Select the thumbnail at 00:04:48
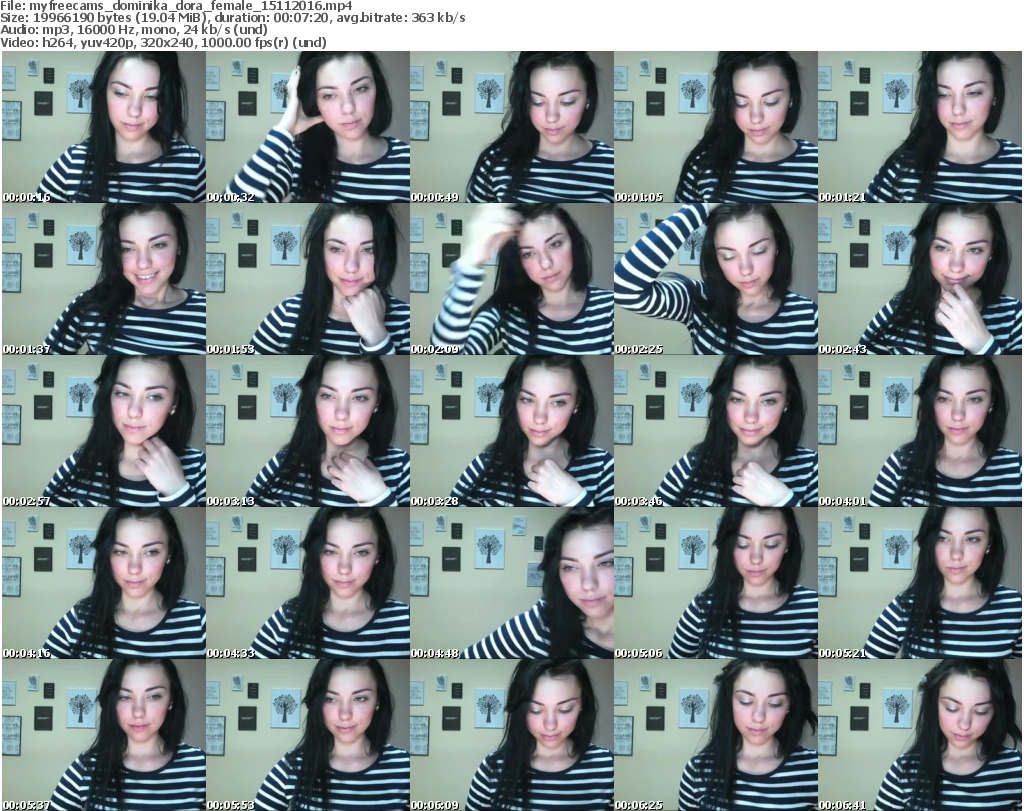The image size is (1024, 811). pyautogui.click(x=511, y=583)
